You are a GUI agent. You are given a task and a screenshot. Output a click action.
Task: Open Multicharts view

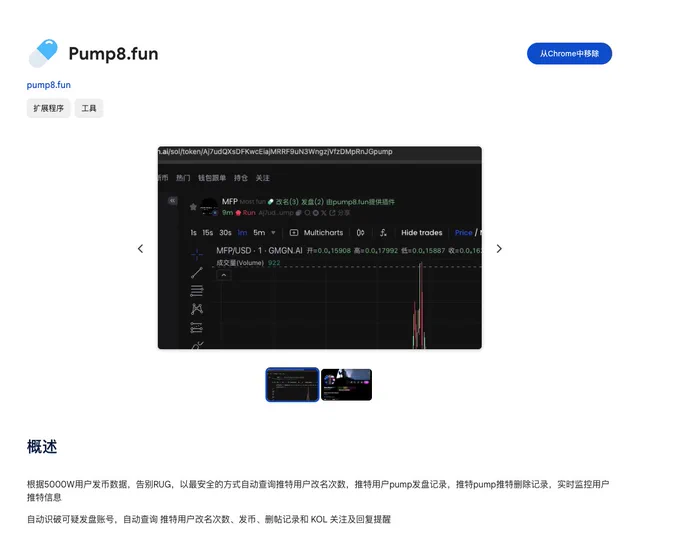coord(316,233)
